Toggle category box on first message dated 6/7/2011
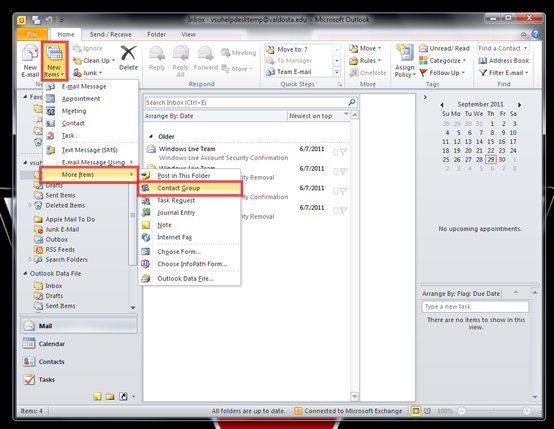The width and height of the screenshot is (554, 429). click(336, 152)
